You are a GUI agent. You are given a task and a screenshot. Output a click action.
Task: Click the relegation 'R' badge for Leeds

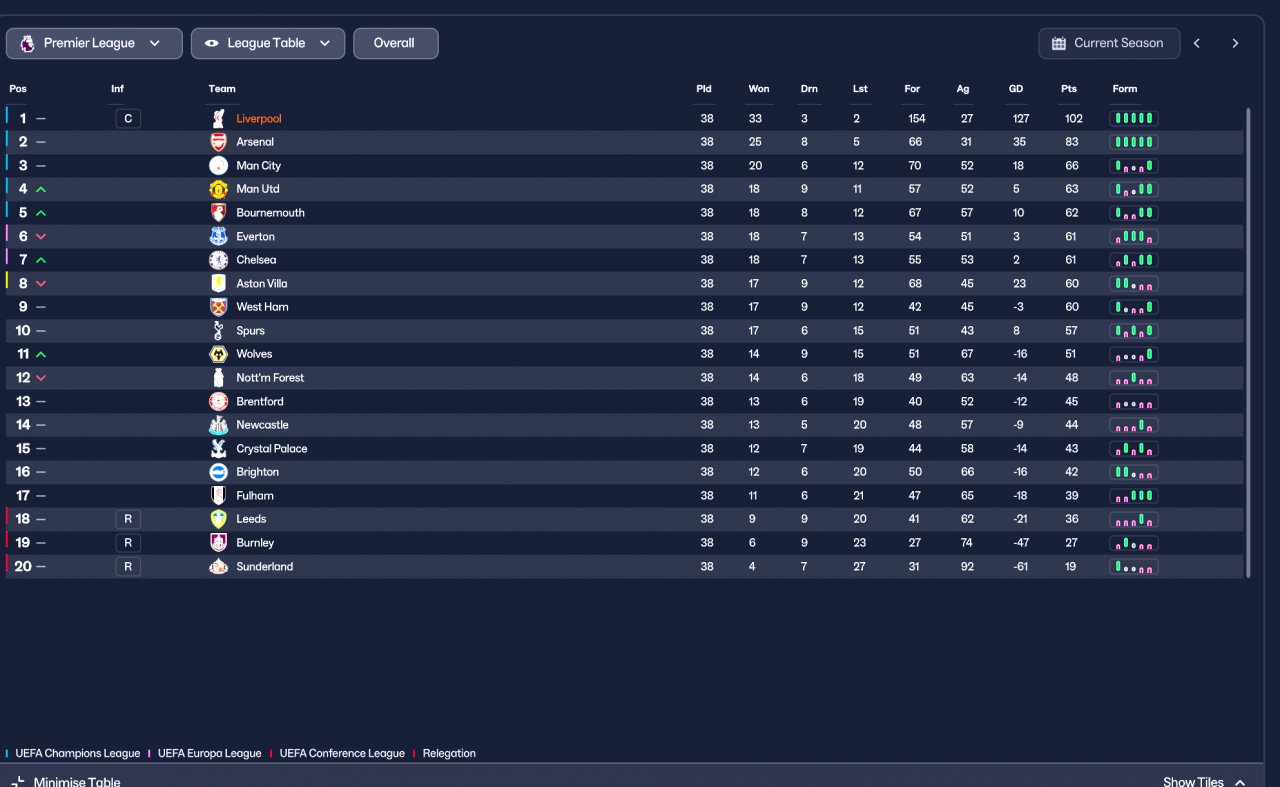coord(128,519)
